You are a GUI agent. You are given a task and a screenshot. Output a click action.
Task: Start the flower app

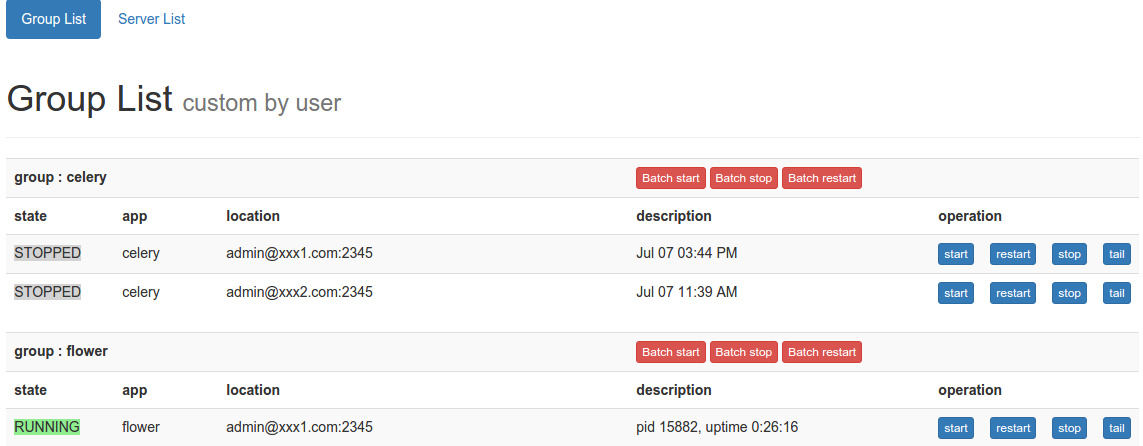956,428
